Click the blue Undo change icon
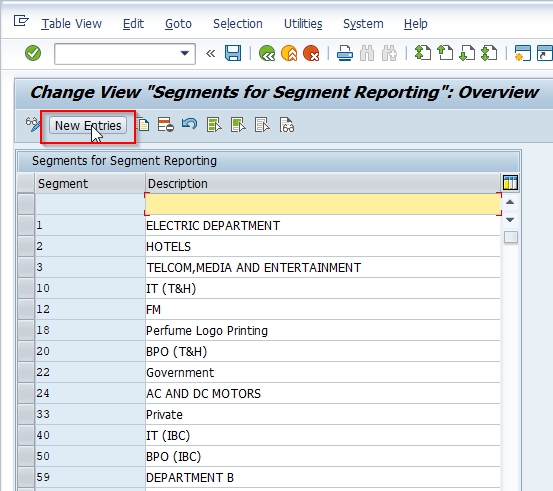The image size is (553, 491). tap(189, 124)
